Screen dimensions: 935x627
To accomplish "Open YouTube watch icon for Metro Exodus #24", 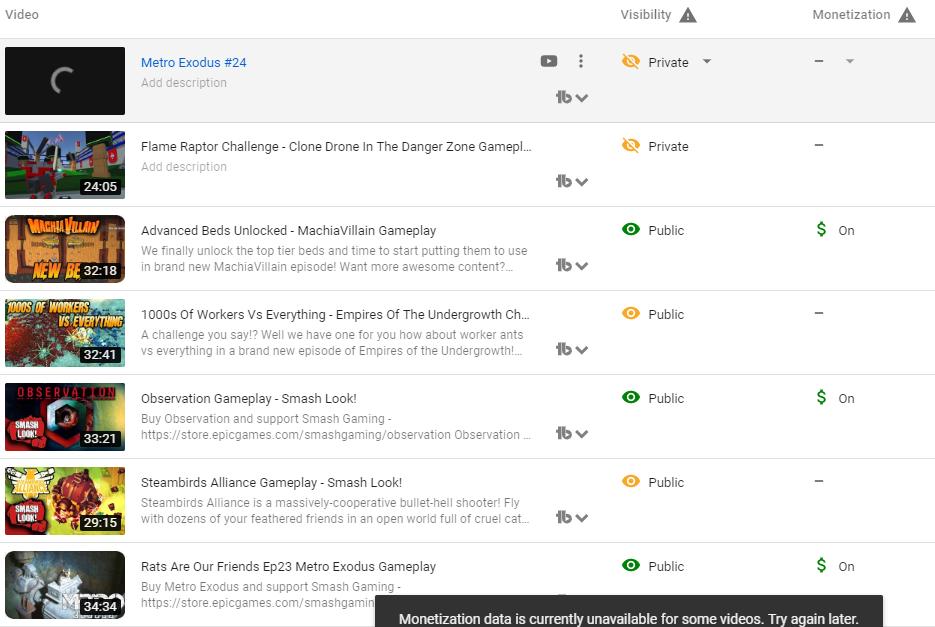I will point(549,61).
